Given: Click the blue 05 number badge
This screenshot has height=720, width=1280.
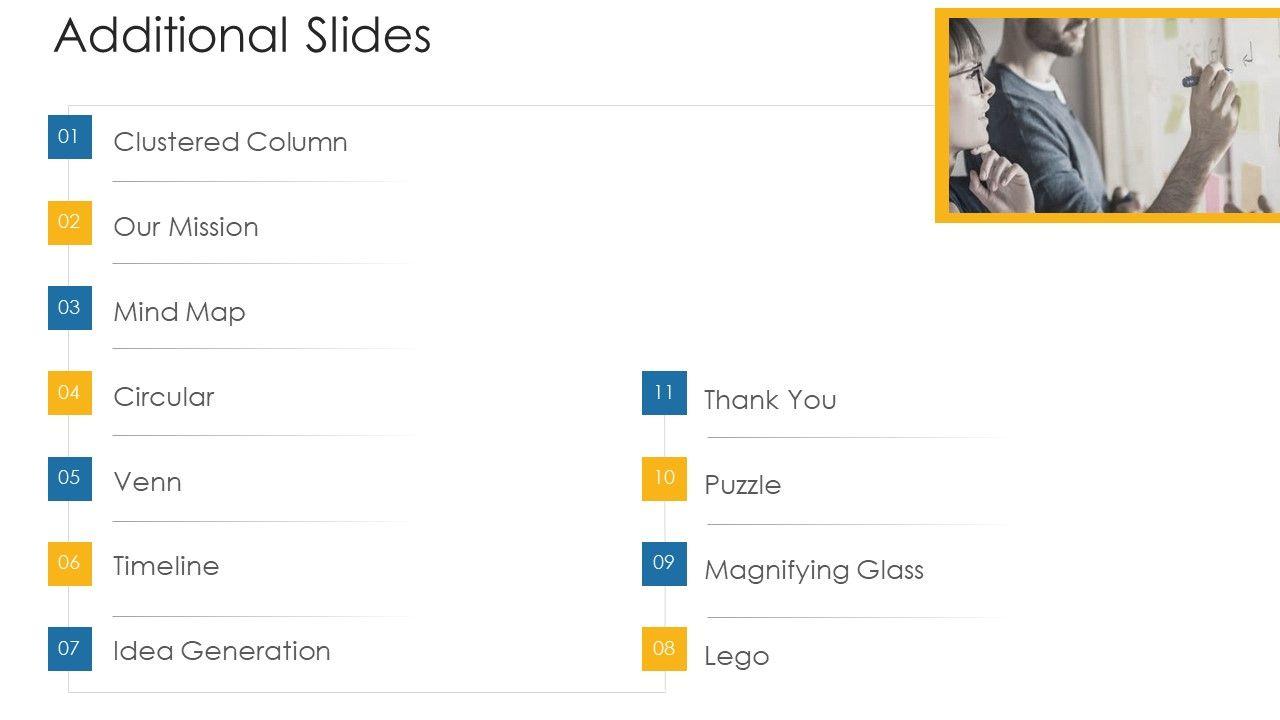Looking at the screenshot, I should pyautogui.click(x=70, y=478).
